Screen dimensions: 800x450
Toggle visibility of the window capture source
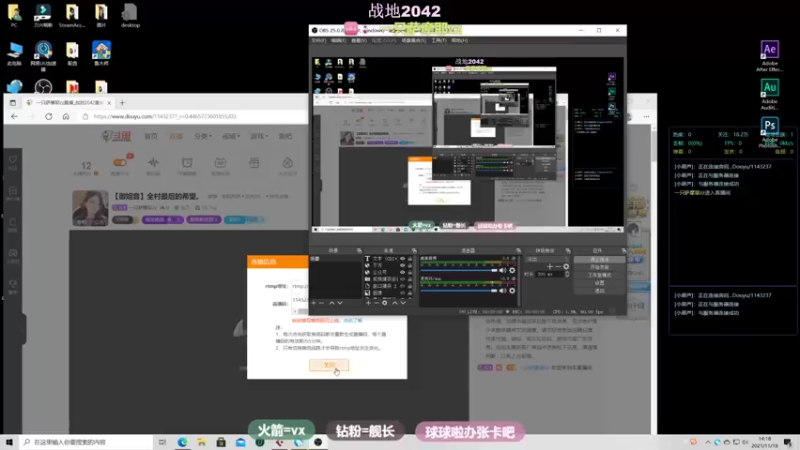click(403, 286)
